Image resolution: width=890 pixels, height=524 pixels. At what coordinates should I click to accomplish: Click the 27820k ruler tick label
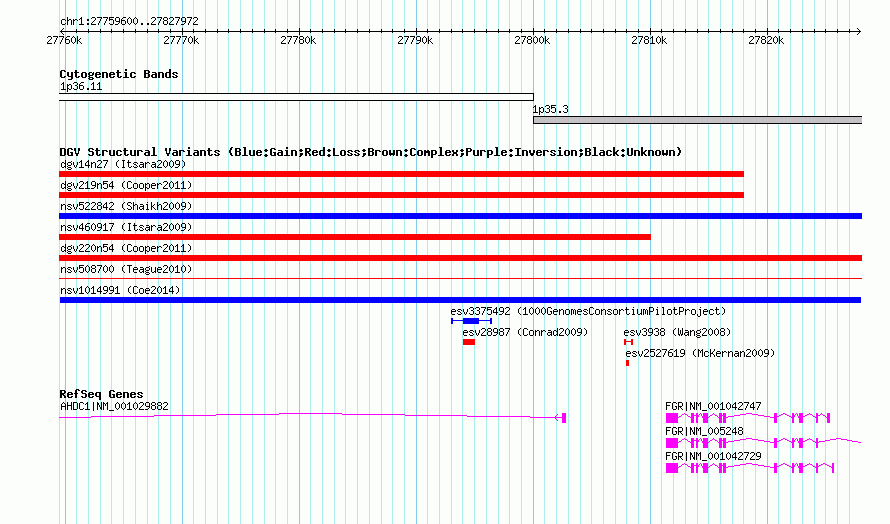pos(766,40)
